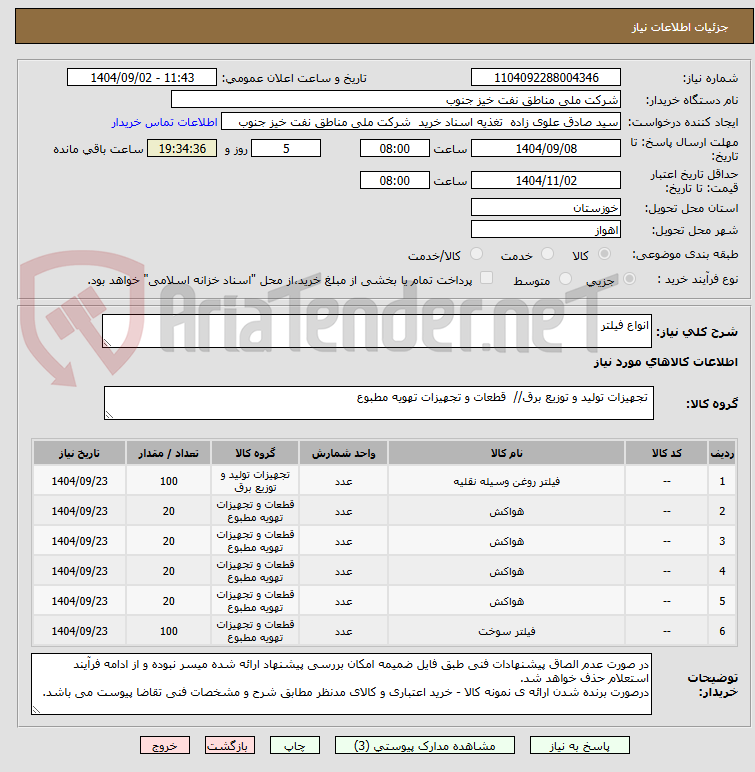Click the buyer notes text area
Screen dimensions: 755x772
(341, 684)
